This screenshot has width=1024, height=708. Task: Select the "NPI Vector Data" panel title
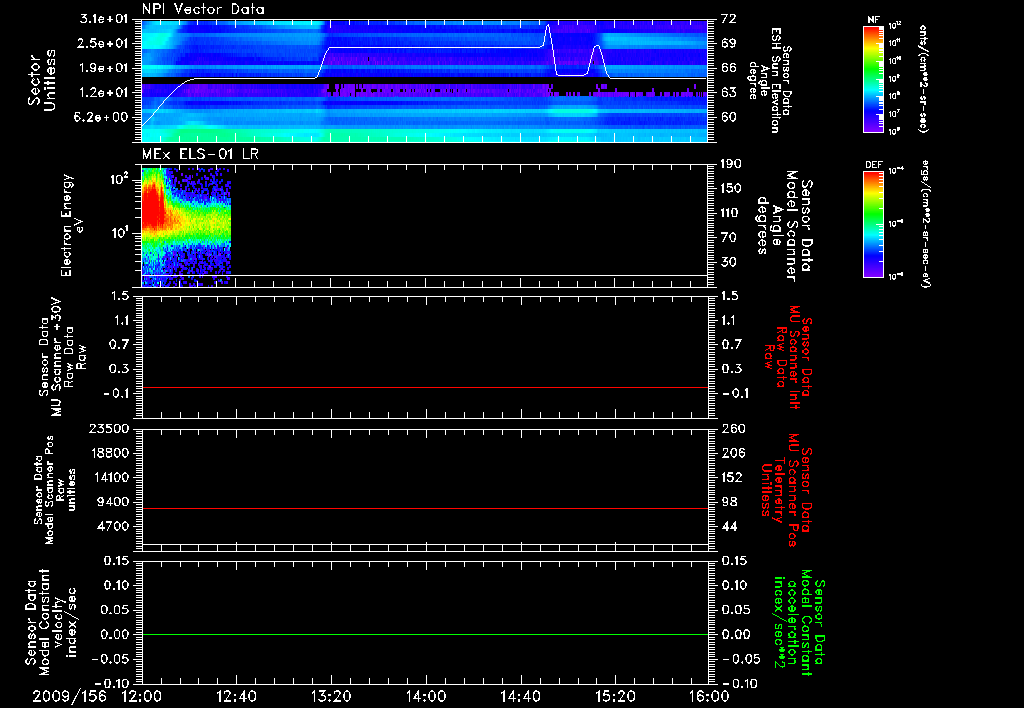[x=203, y=9]
